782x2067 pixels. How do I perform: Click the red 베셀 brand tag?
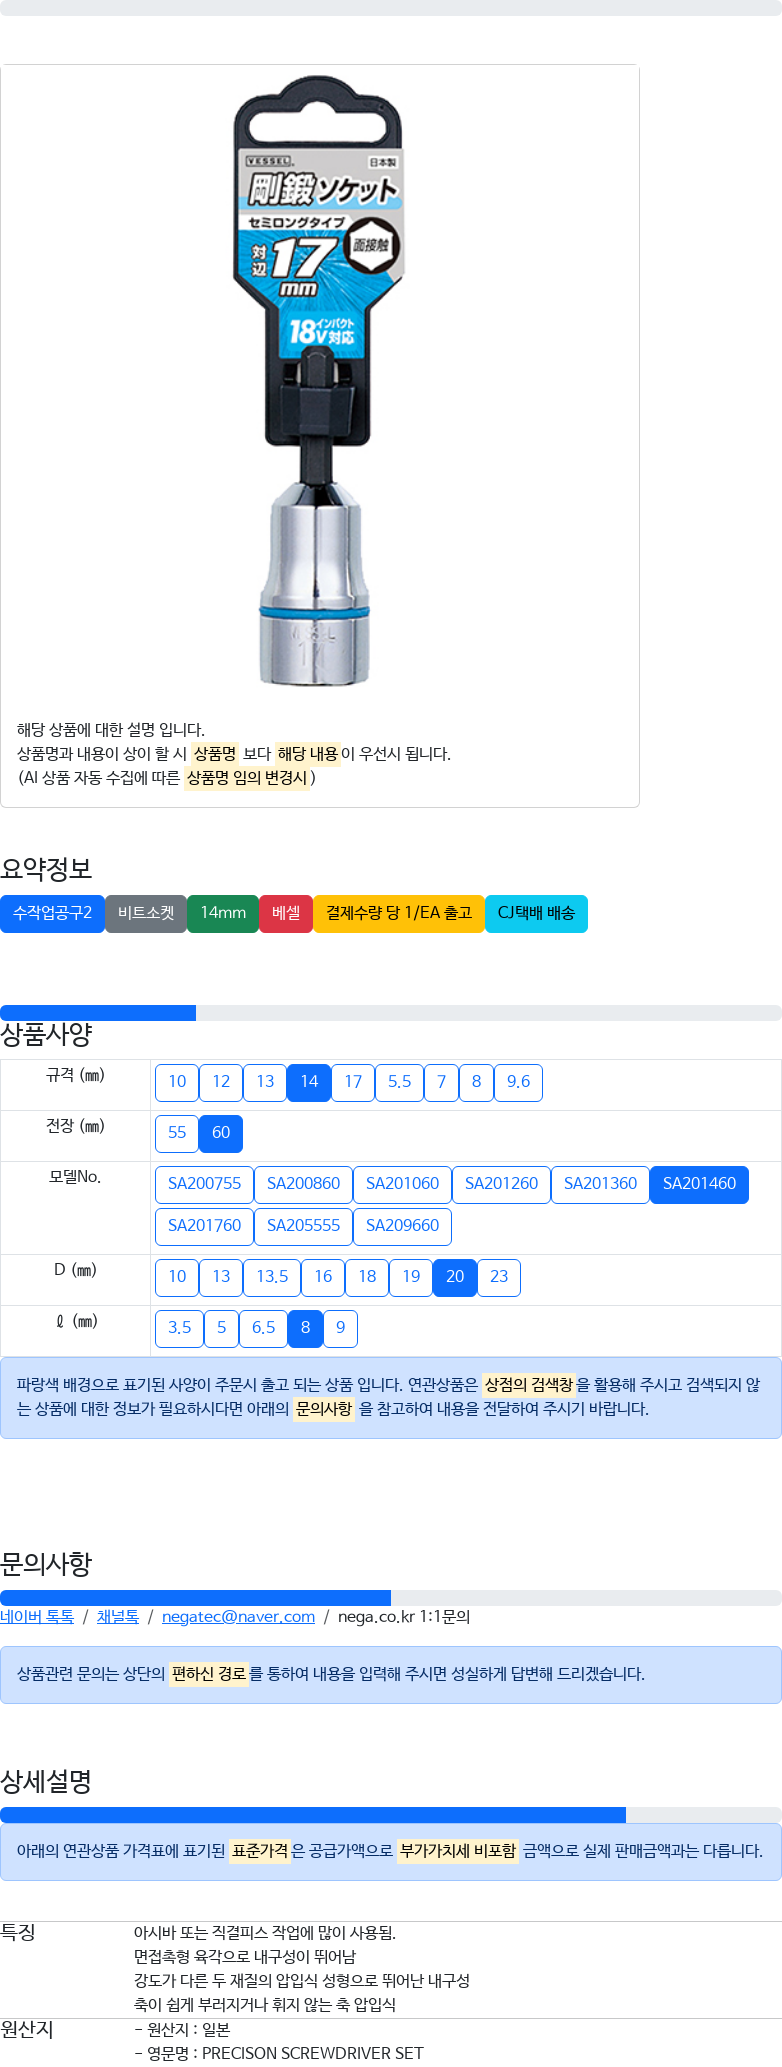pyautogui.click(x=286, y=913)
